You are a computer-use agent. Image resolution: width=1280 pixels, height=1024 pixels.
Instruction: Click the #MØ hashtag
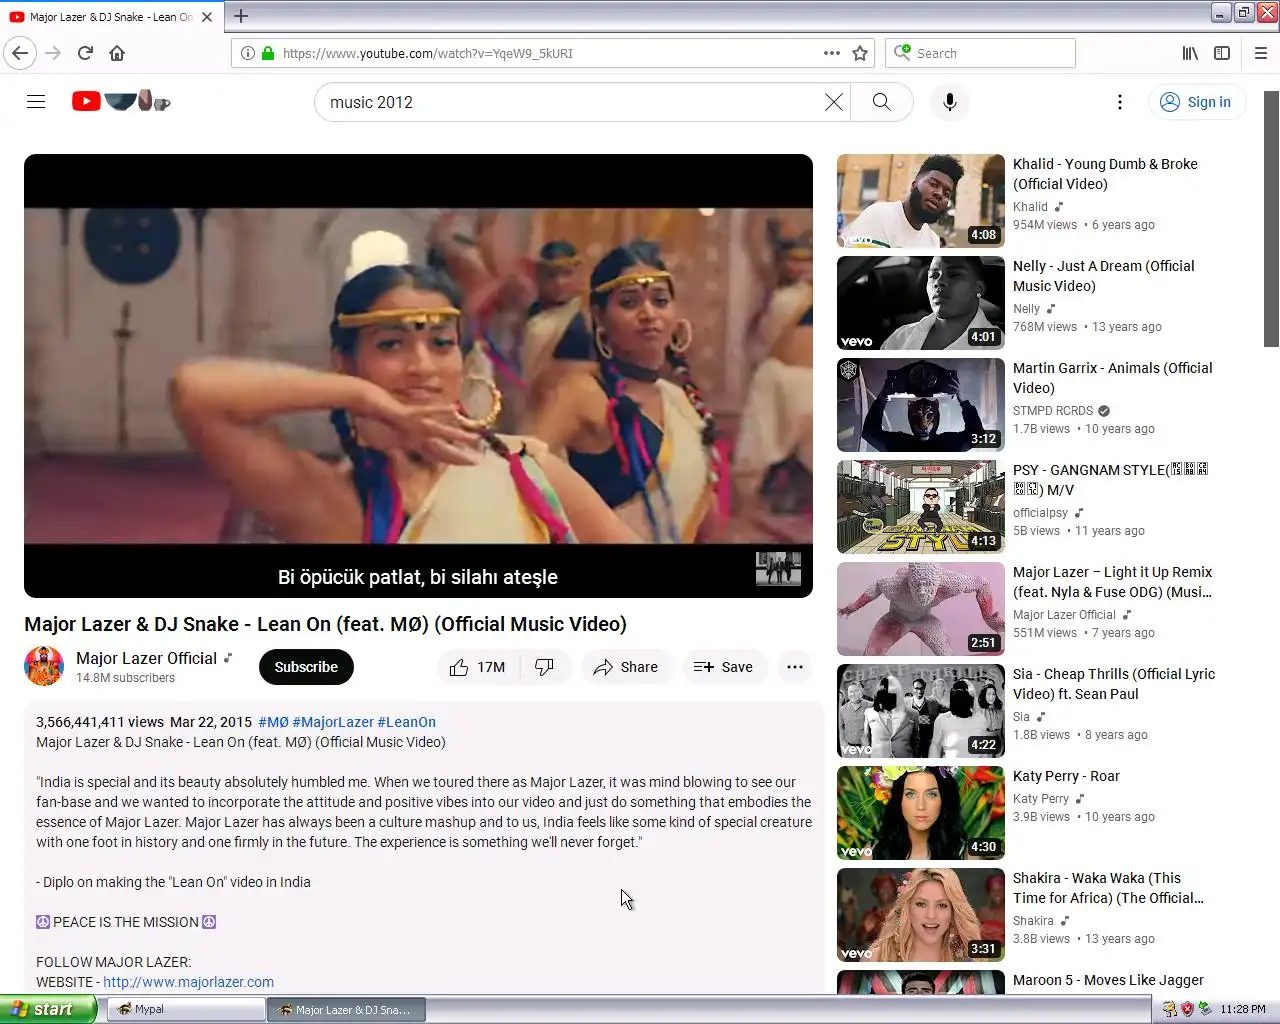(x=273, y=722)
